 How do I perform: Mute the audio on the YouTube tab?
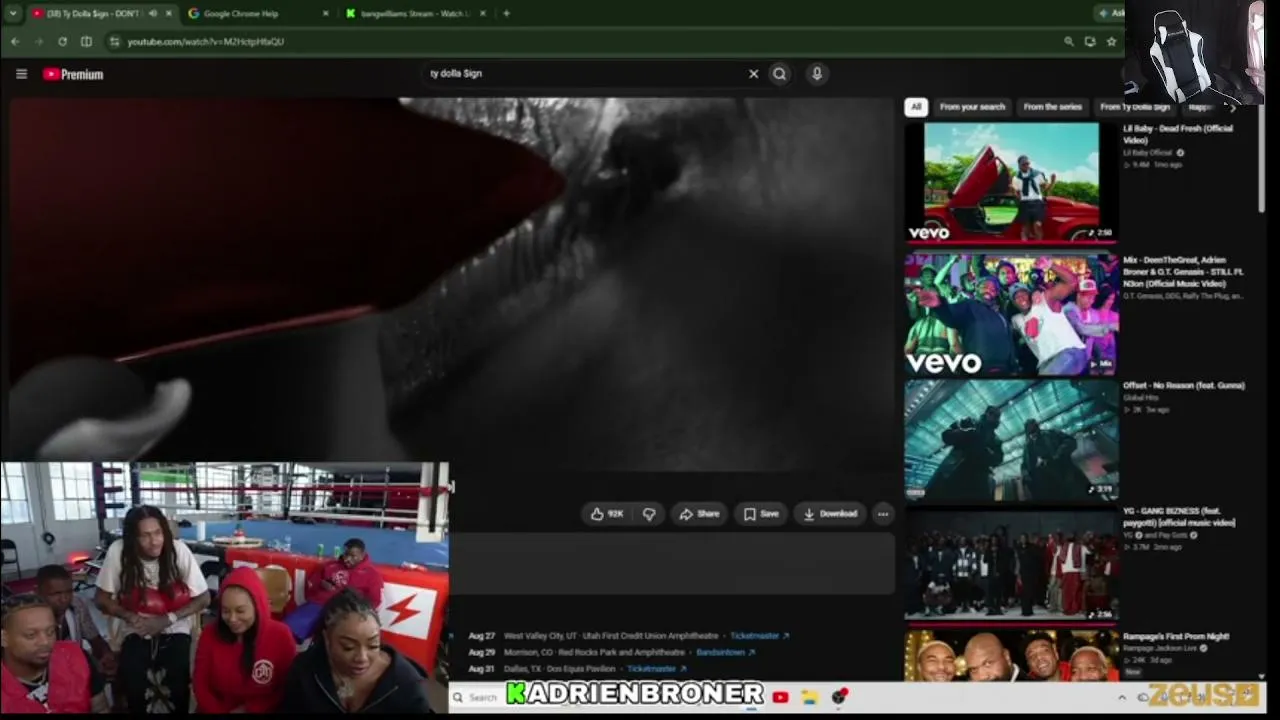152,14
